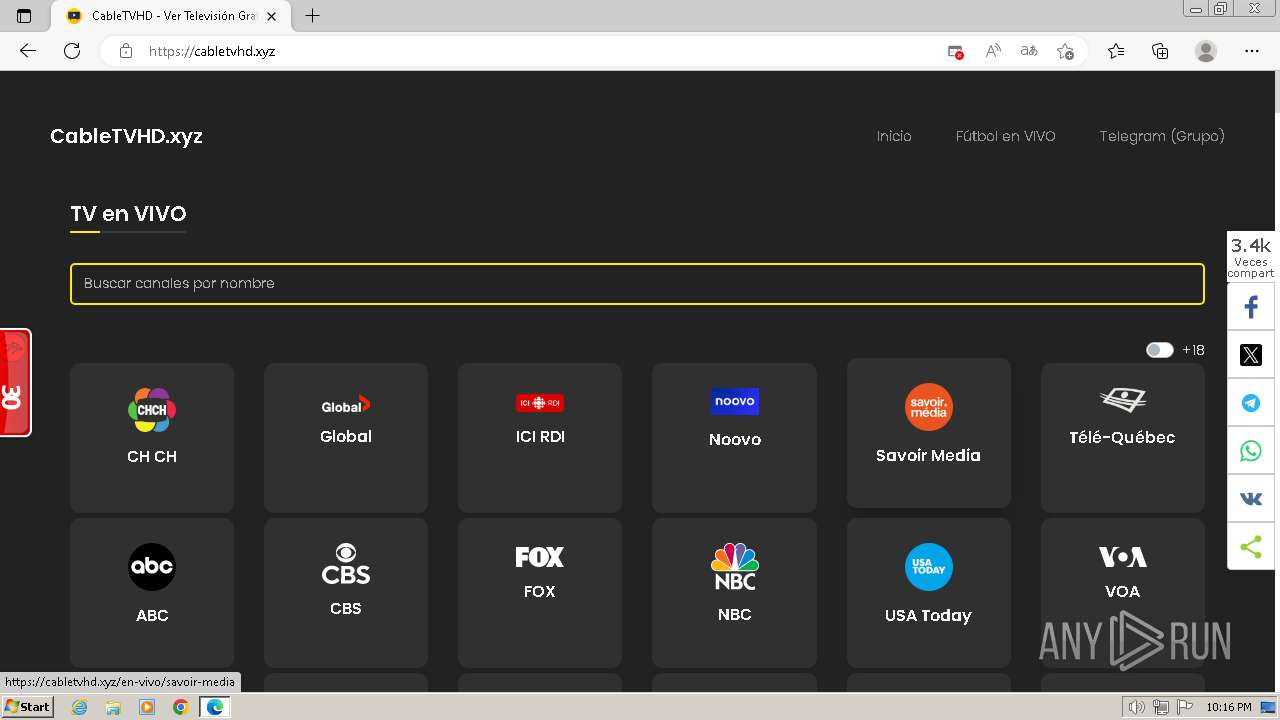Open the browser profile avatar
Viewport: 1280px width, 720px height.
pos(1206,51)
